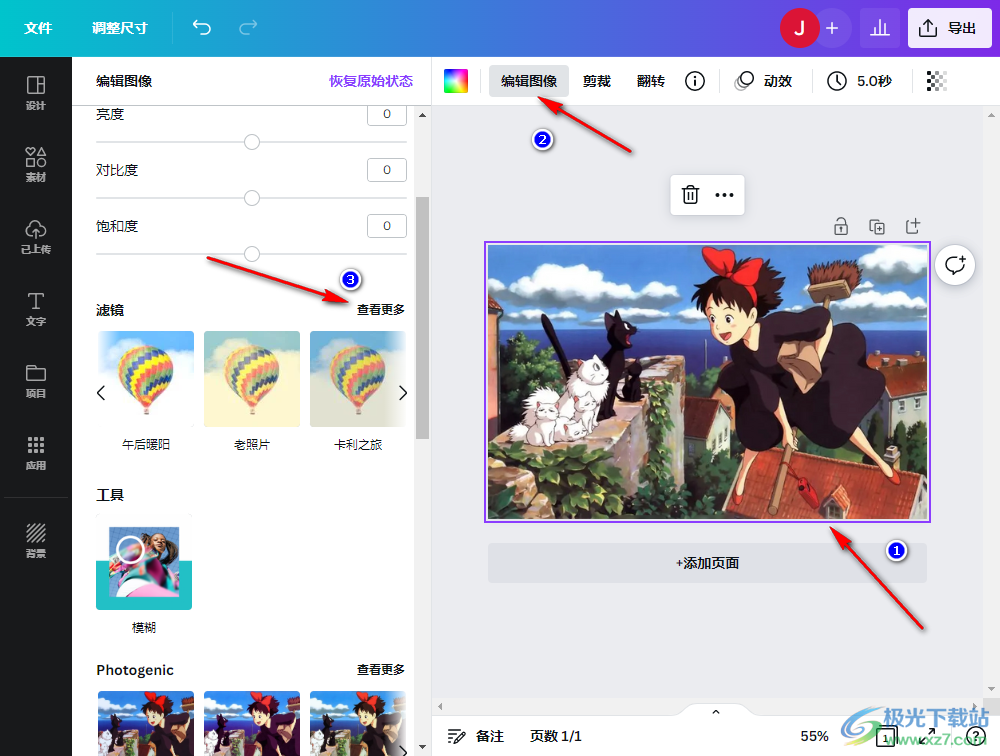1000x756 pixels.
Task: Click the +添加页面 add page button
Action: [x=707, y=563]
